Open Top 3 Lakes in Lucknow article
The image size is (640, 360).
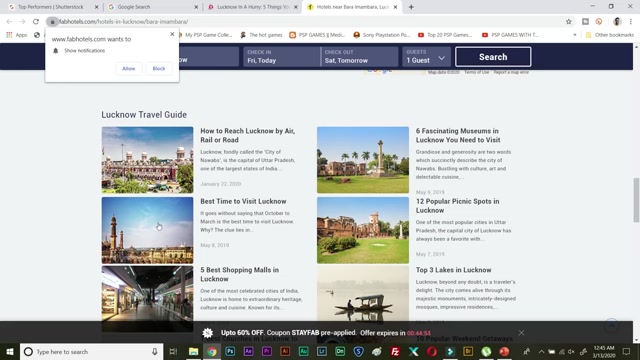(x=453, y=270)
